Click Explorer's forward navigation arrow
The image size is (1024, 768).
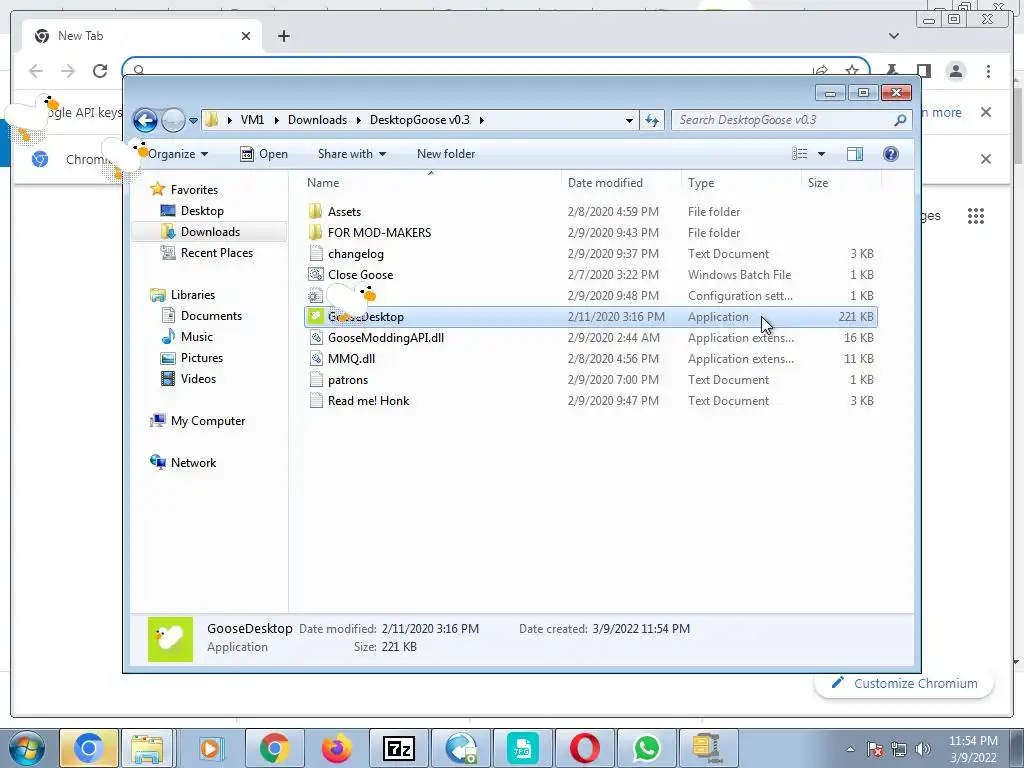173,120
